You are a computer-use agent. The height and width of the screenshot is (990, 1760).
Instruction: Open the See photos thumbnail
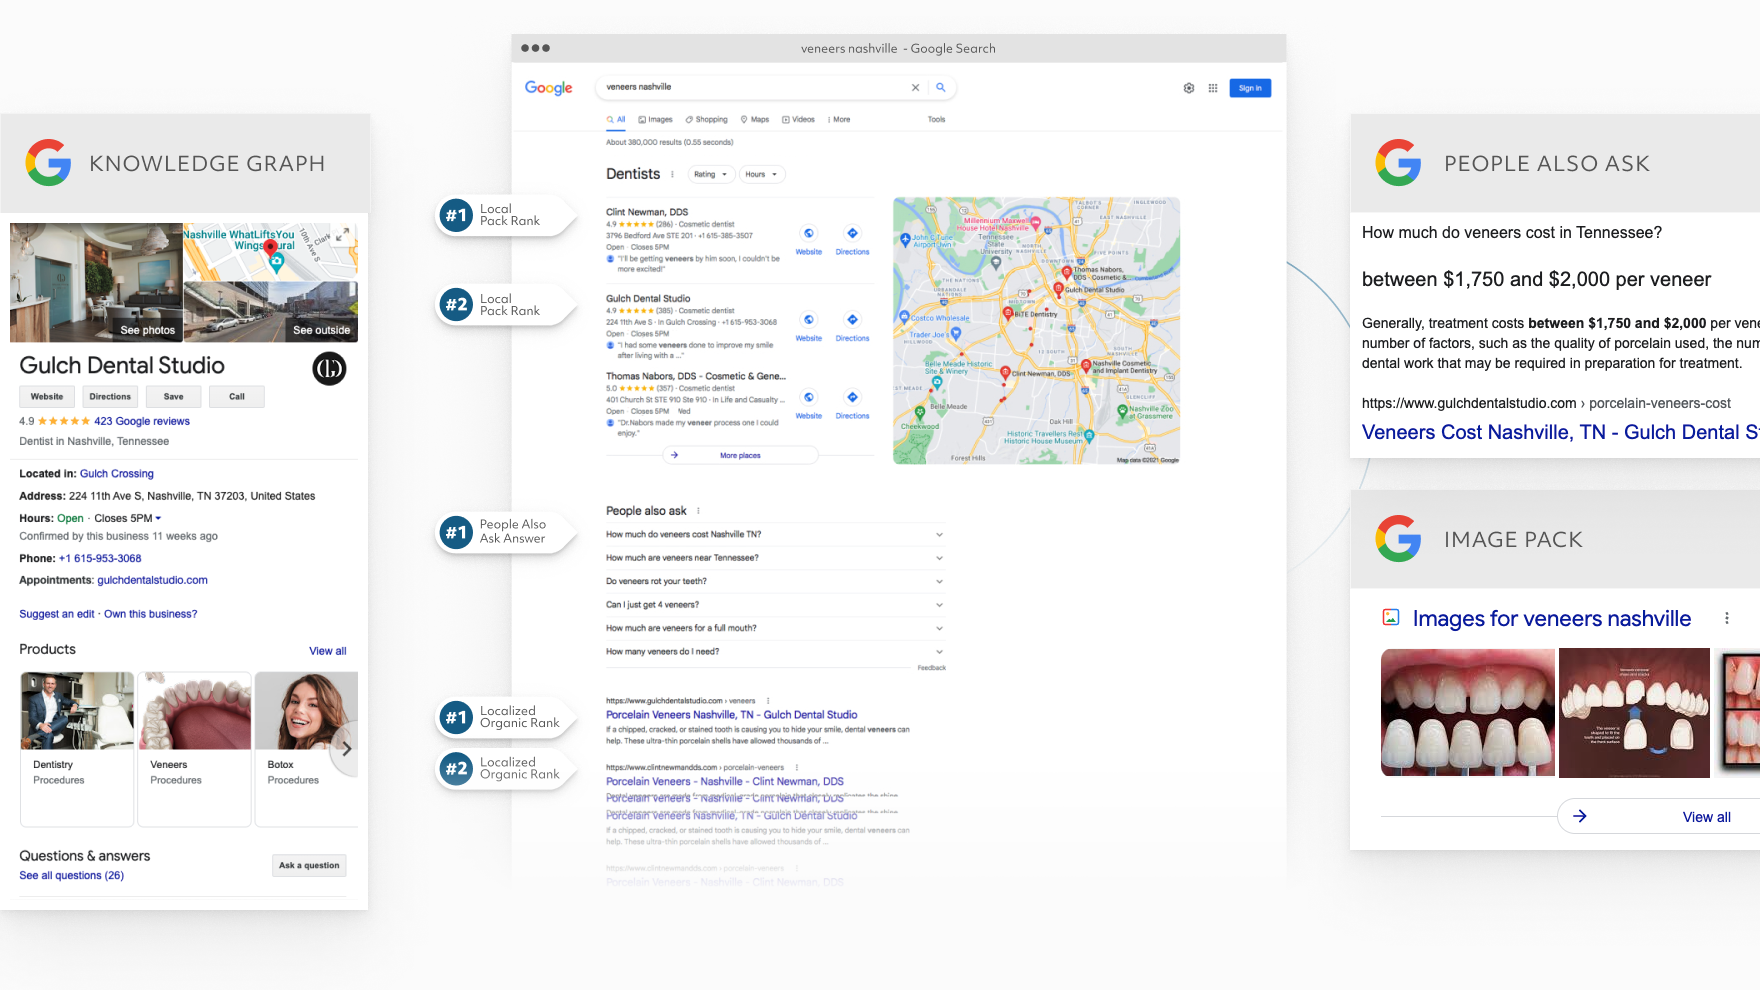click(97, 283)
